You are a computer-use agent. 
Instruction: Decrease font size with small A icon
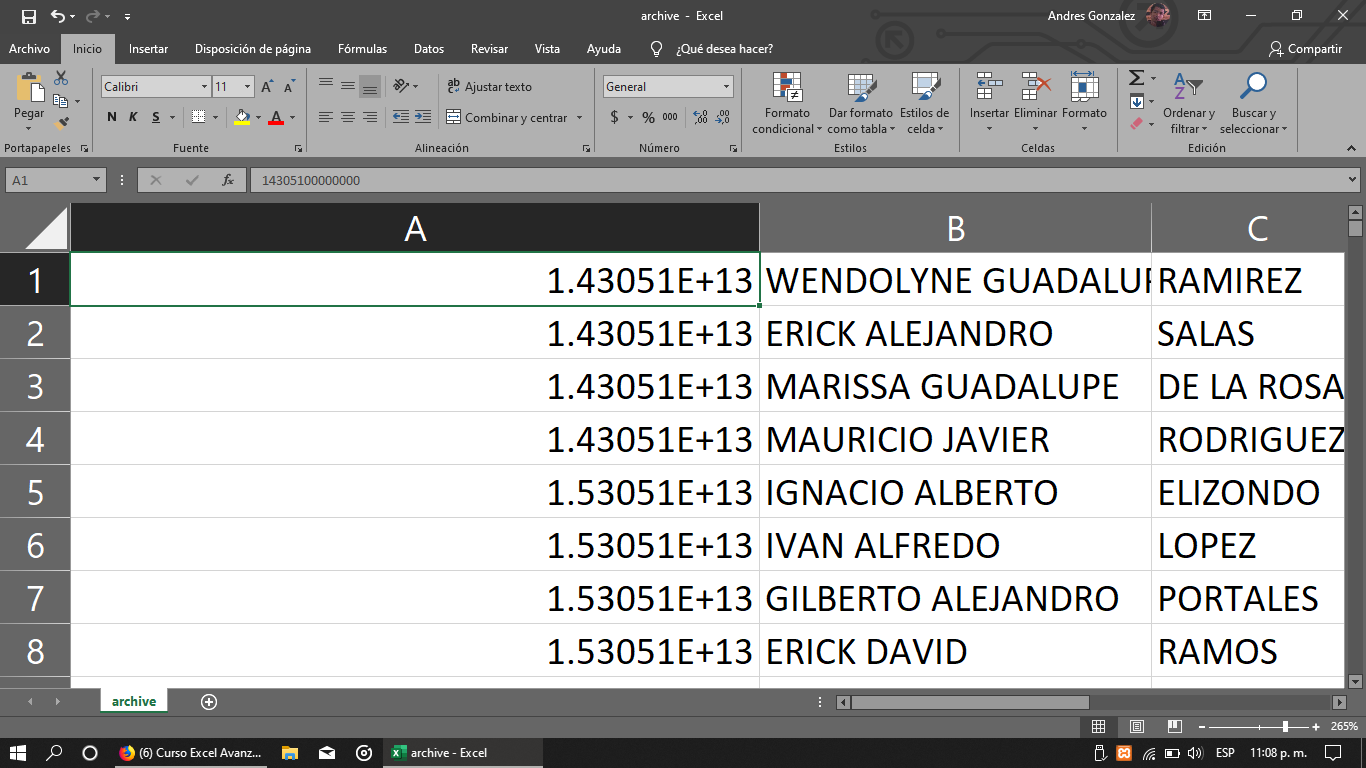[288, 87]
